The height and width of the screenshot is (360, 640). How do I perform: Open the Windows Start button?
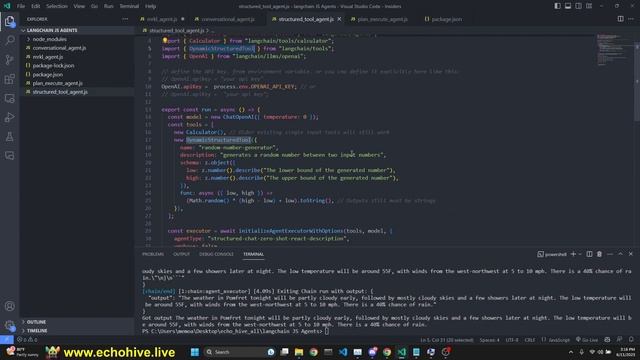(195, 352)
